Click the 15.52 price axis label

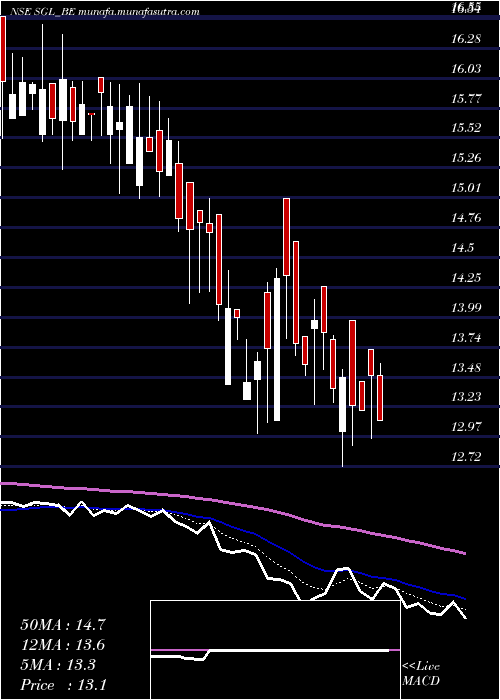point(466,128)
